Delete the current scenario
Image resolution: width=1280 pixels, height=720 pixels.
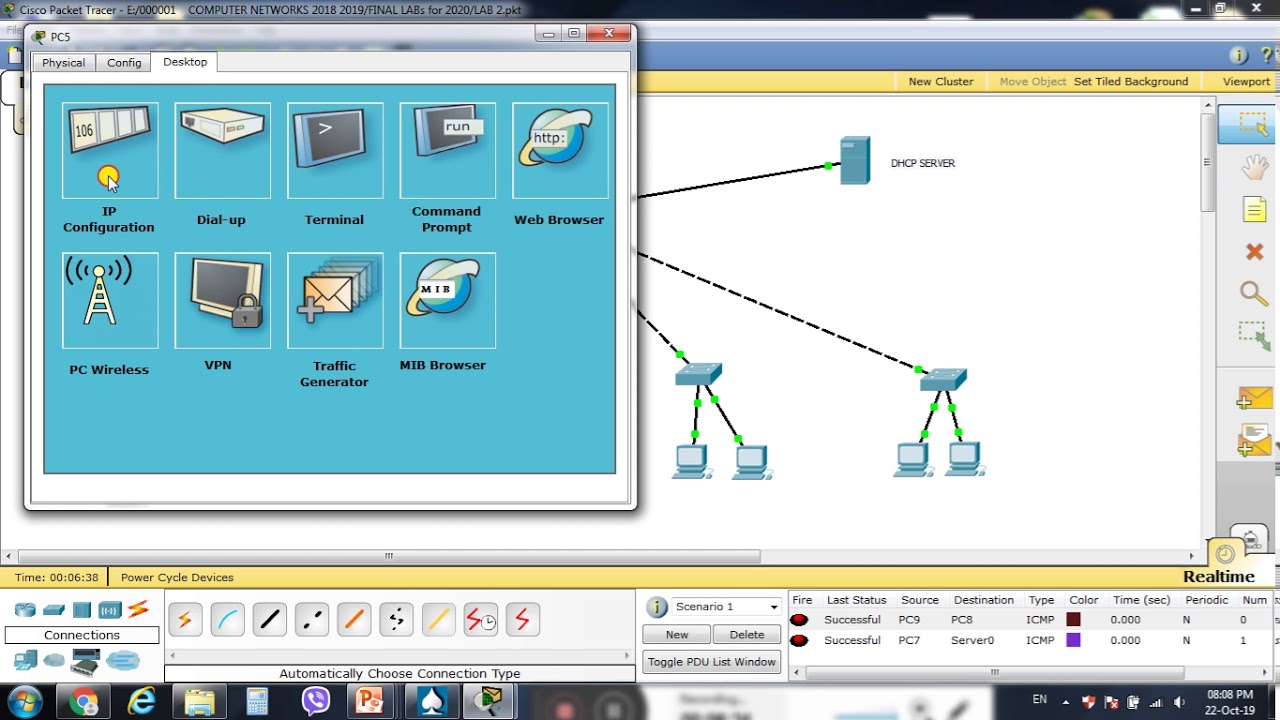(747, 635)
